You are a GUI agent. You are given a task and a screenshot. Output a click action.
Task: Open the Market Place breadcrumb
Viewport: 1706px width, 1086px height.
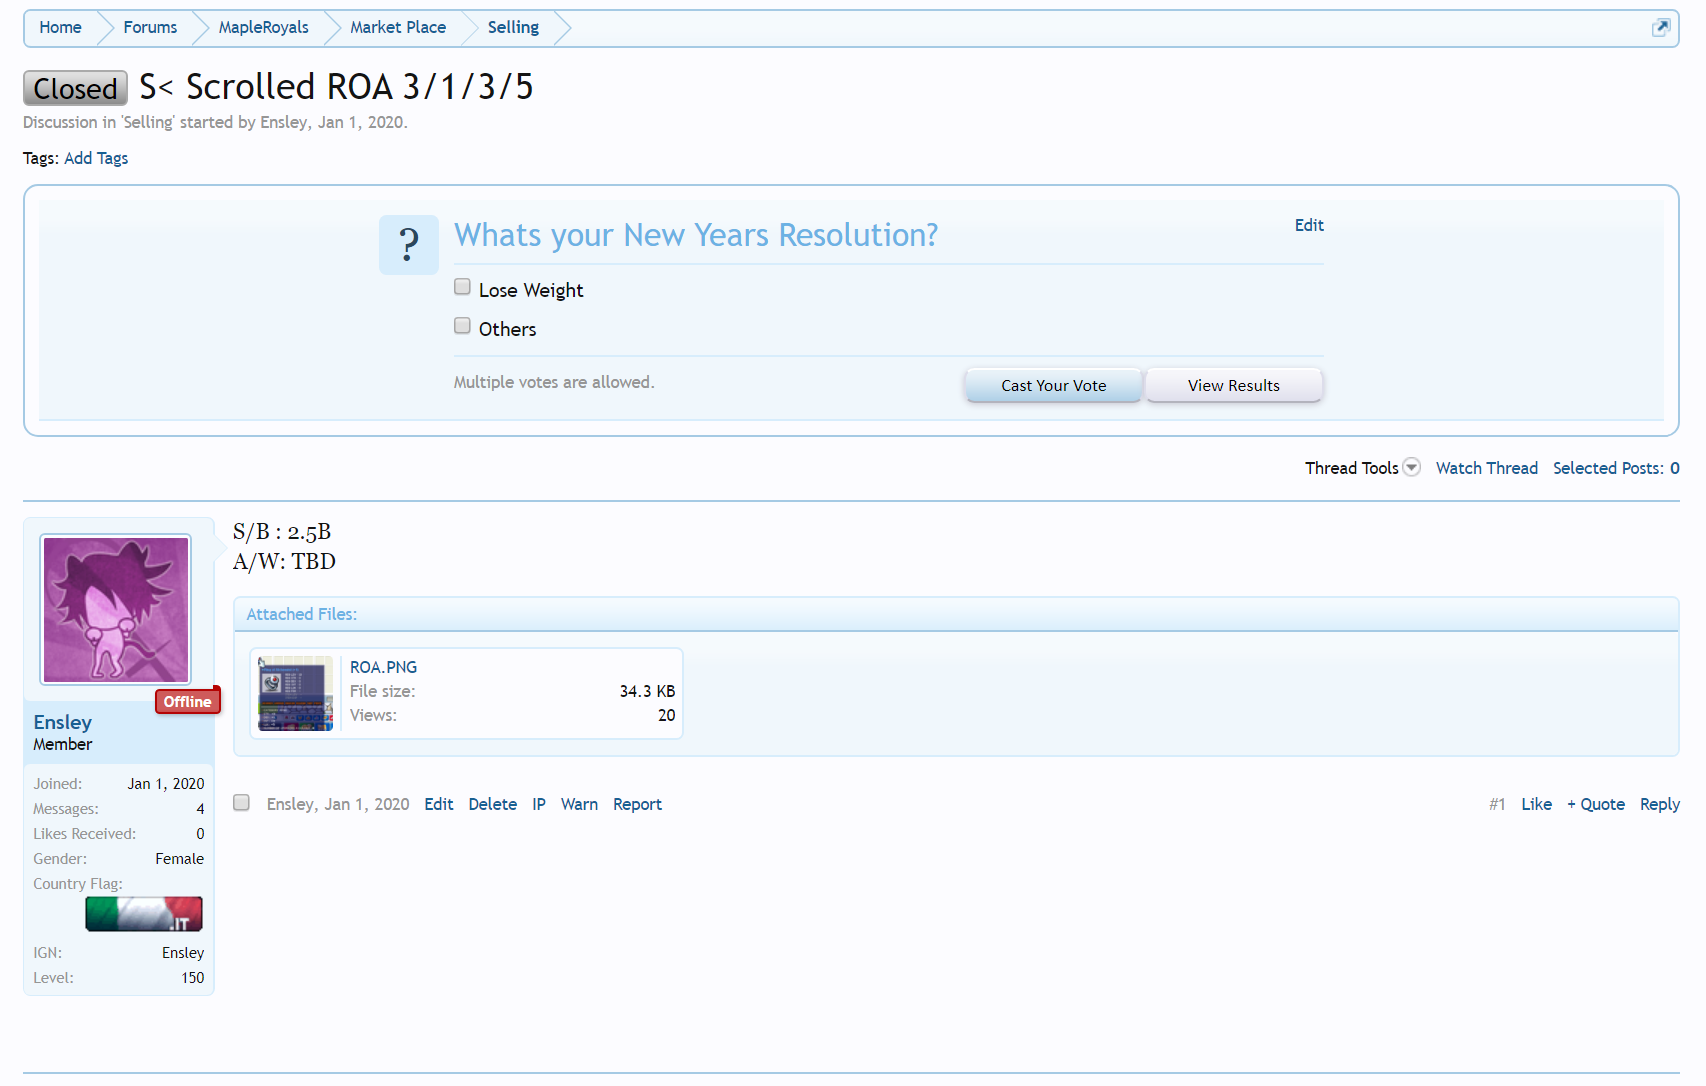398,27
